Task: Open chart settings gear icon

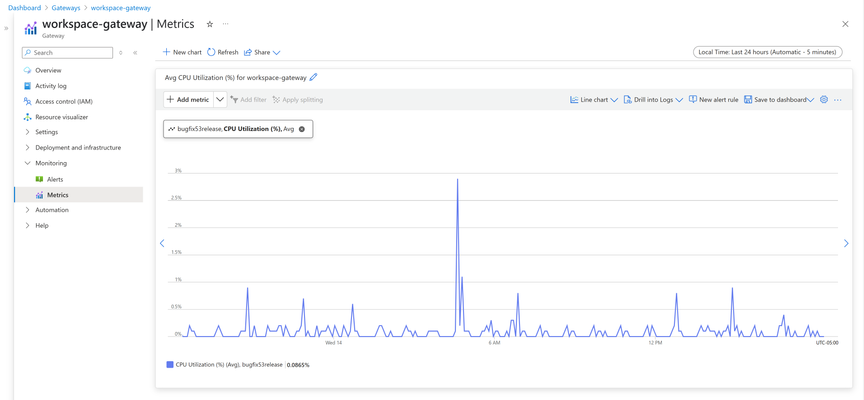Action: pyautogui.click(x=824, y=100)
